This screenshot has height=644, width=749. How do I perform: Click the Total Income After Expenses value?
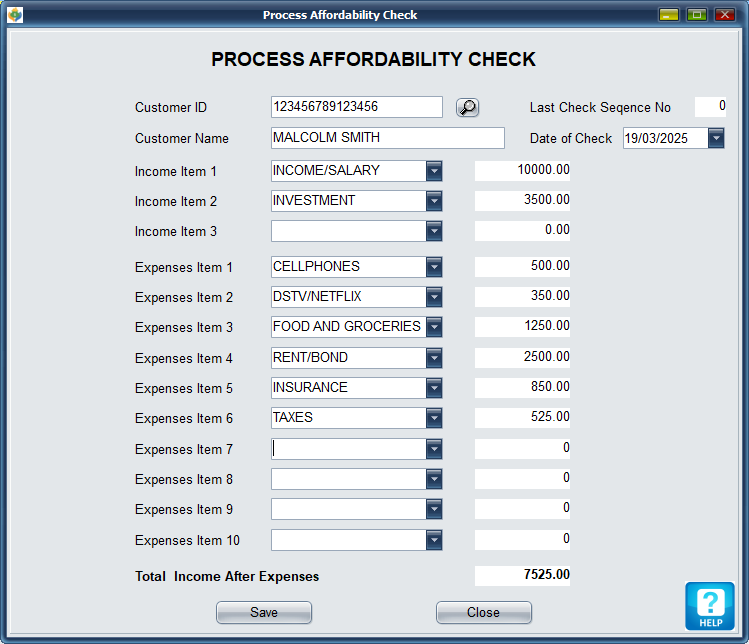coord(522,575)
